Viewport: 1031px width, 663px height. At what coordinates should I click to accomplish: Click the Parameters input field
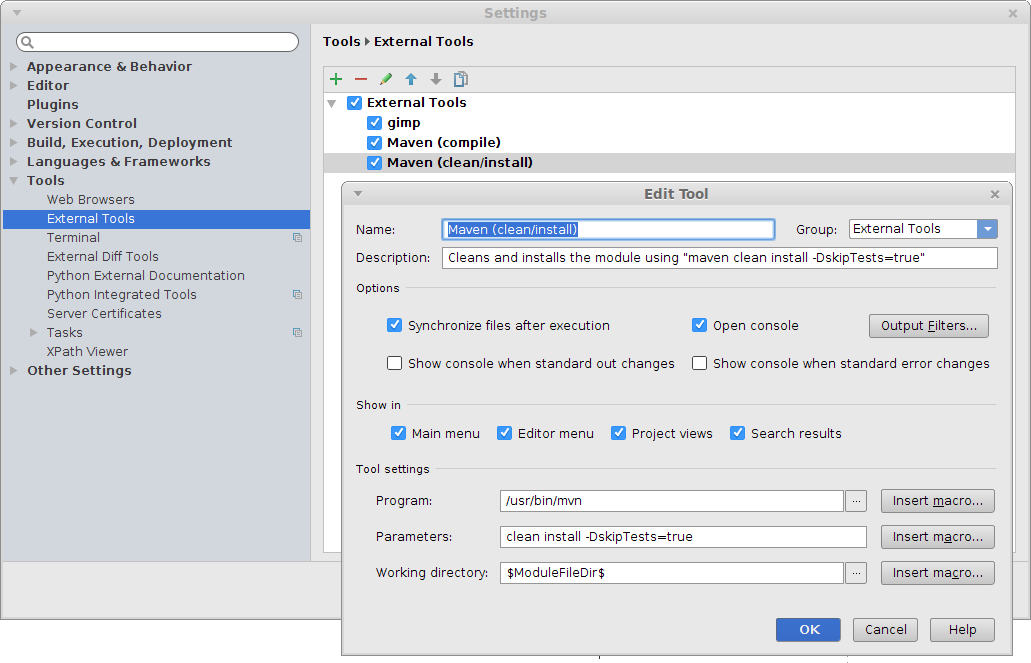pyautogui.click(x=683, y=537)
